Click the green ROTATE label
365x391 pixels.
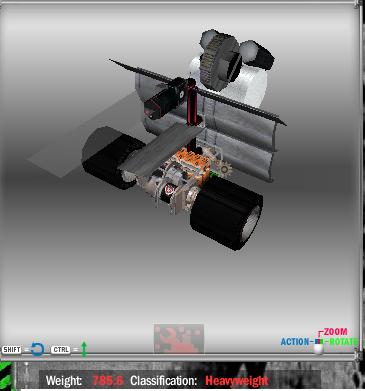pyautogui.click(x=343, y=342)
